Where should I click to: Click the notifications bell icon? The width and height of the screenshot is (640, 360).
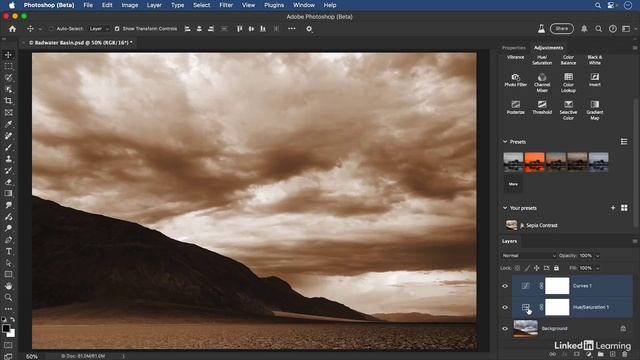point(584,29)
